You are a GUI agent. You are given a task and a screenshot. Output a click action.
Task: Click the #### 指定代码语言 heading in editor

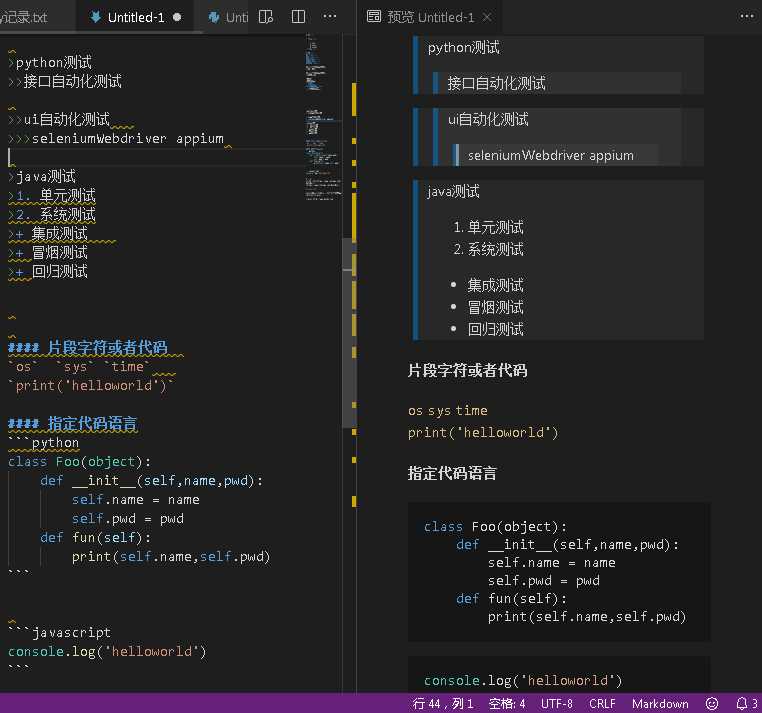pos(73,423)
